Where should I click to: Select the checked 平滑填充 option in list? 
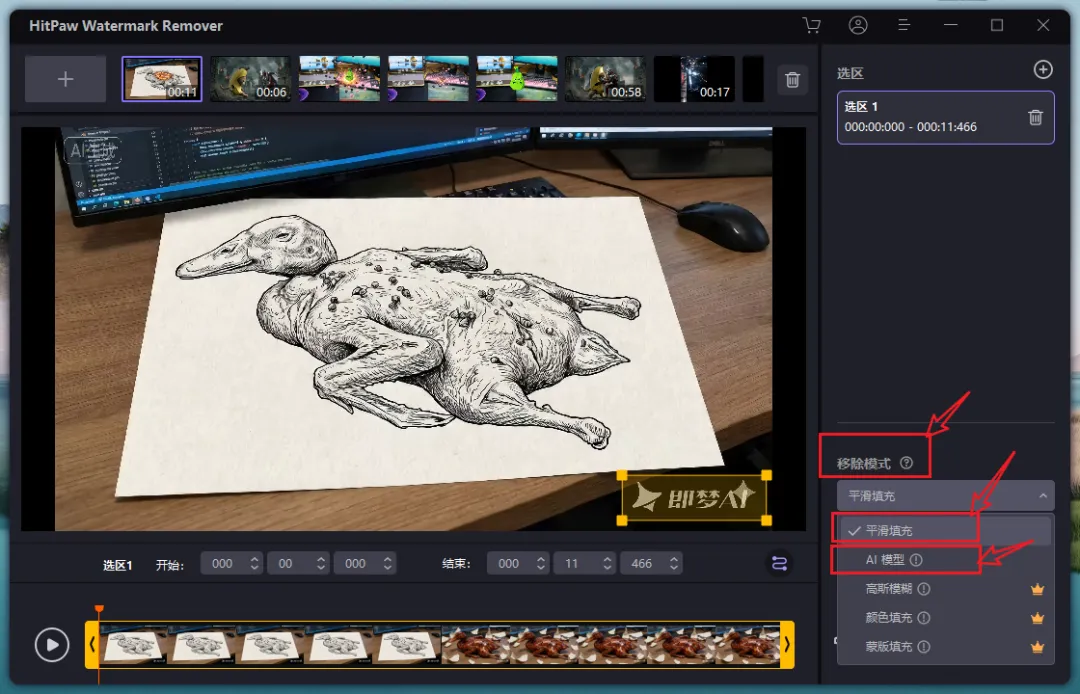click(x=946, y=530)
